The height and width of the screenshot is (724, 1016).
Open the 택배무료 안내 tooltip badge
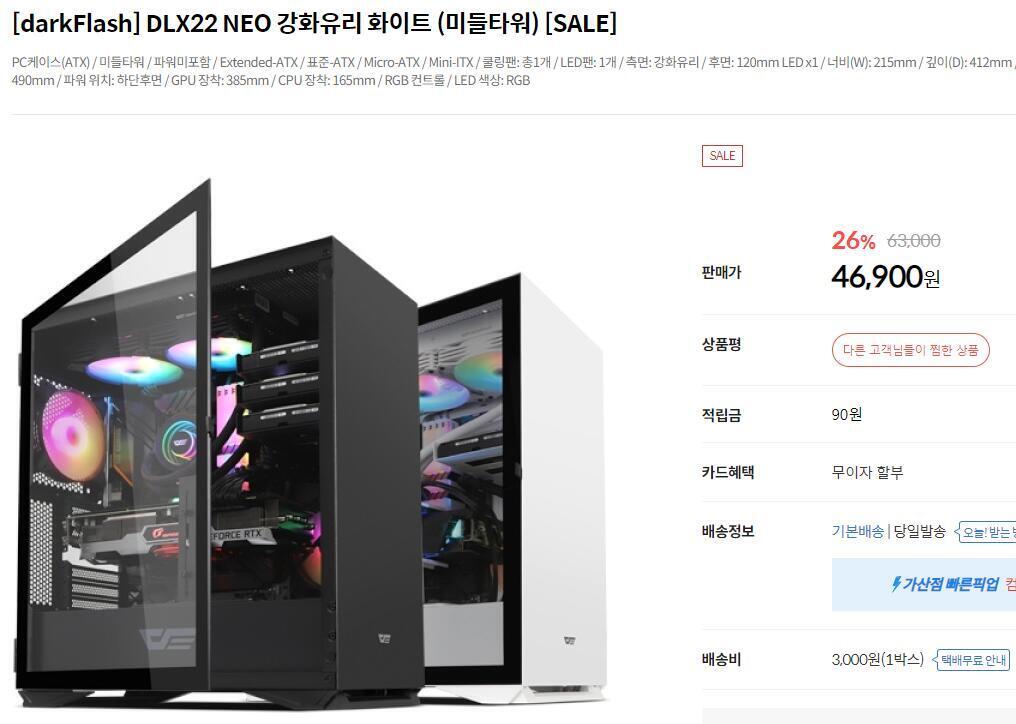[971, 660]
